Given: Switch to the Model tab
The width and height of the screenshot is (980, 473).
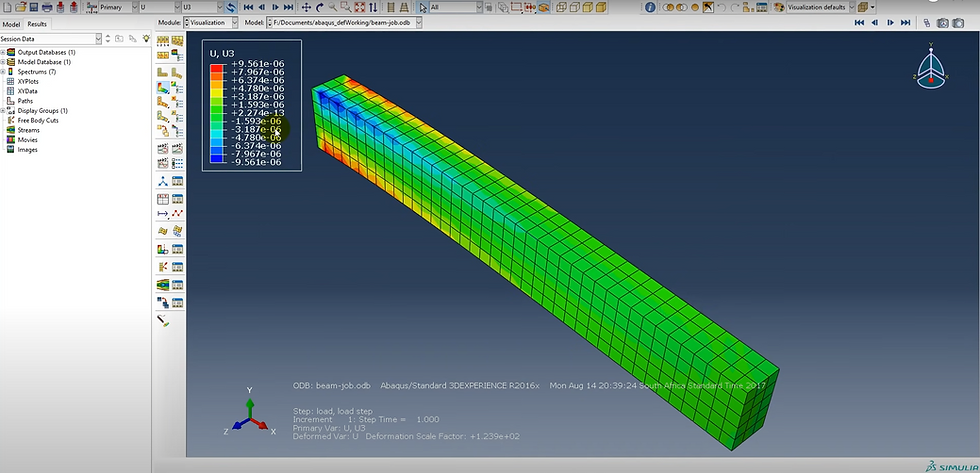Looking at the screenshot, I should (11, 24).
